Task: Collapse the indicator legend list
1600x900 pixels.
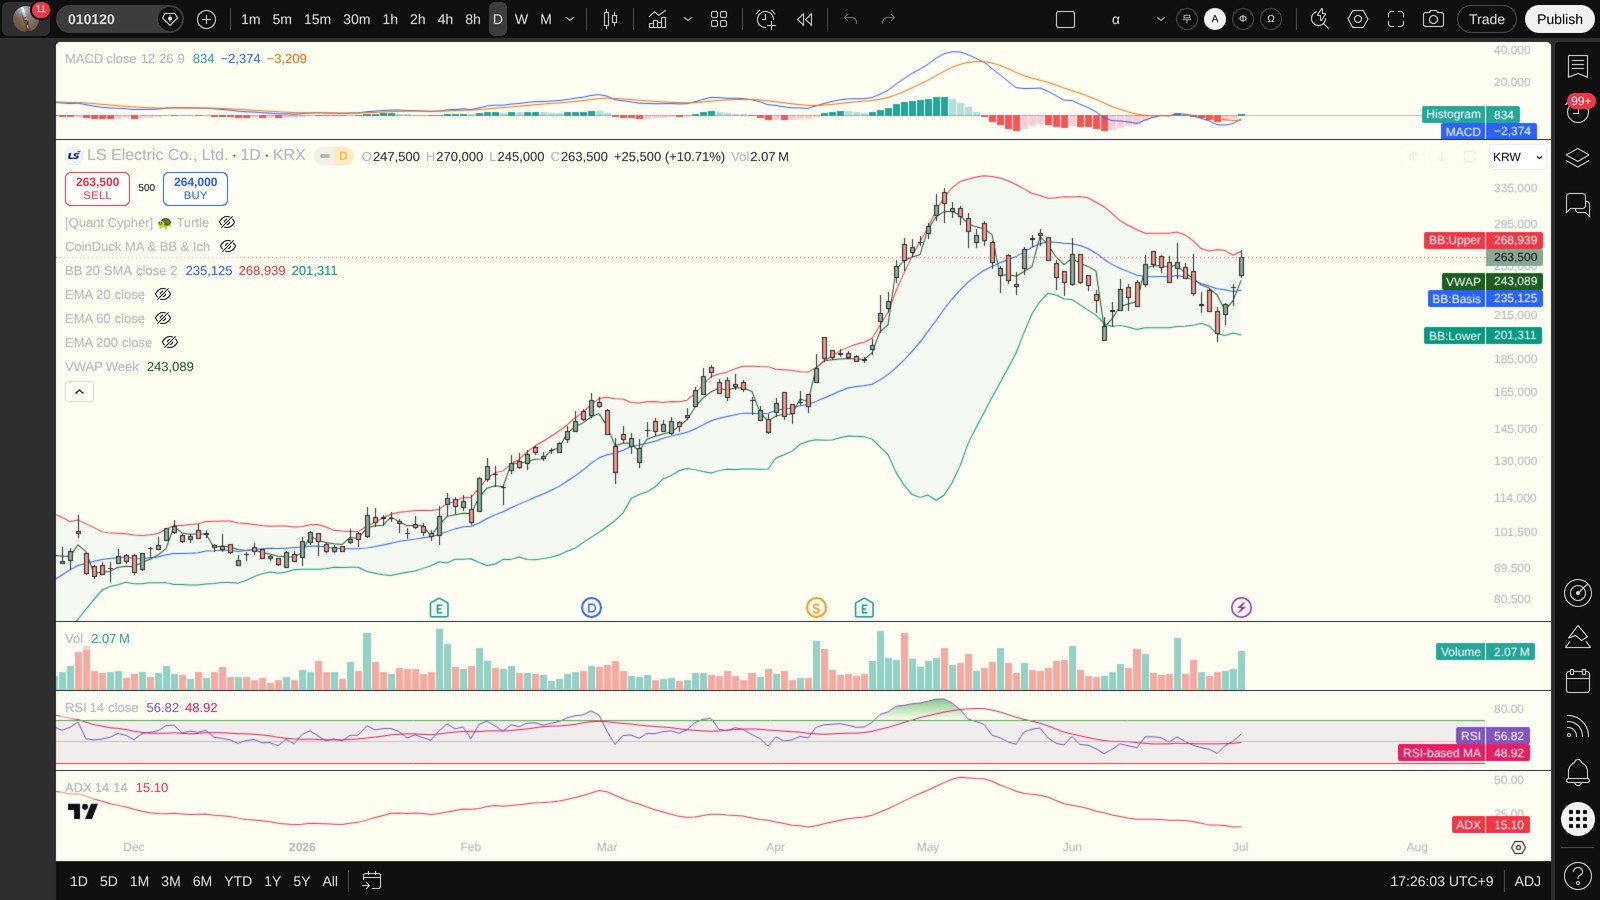Action: point(79,391)
